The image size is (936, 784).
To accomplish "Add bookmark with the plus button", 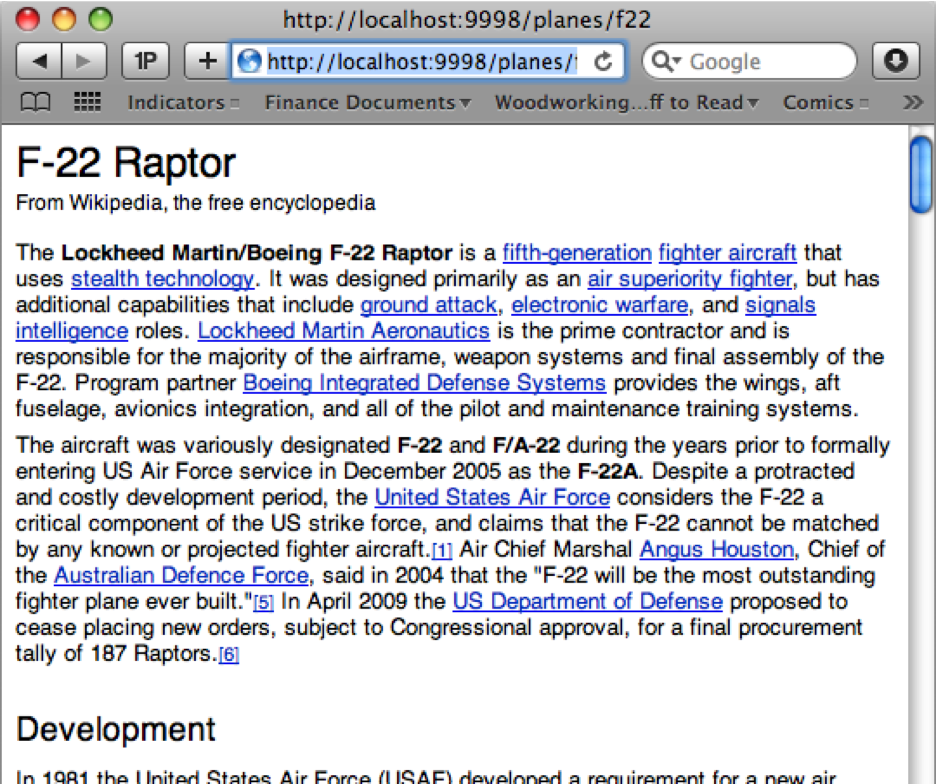I will tap(207, 61).
